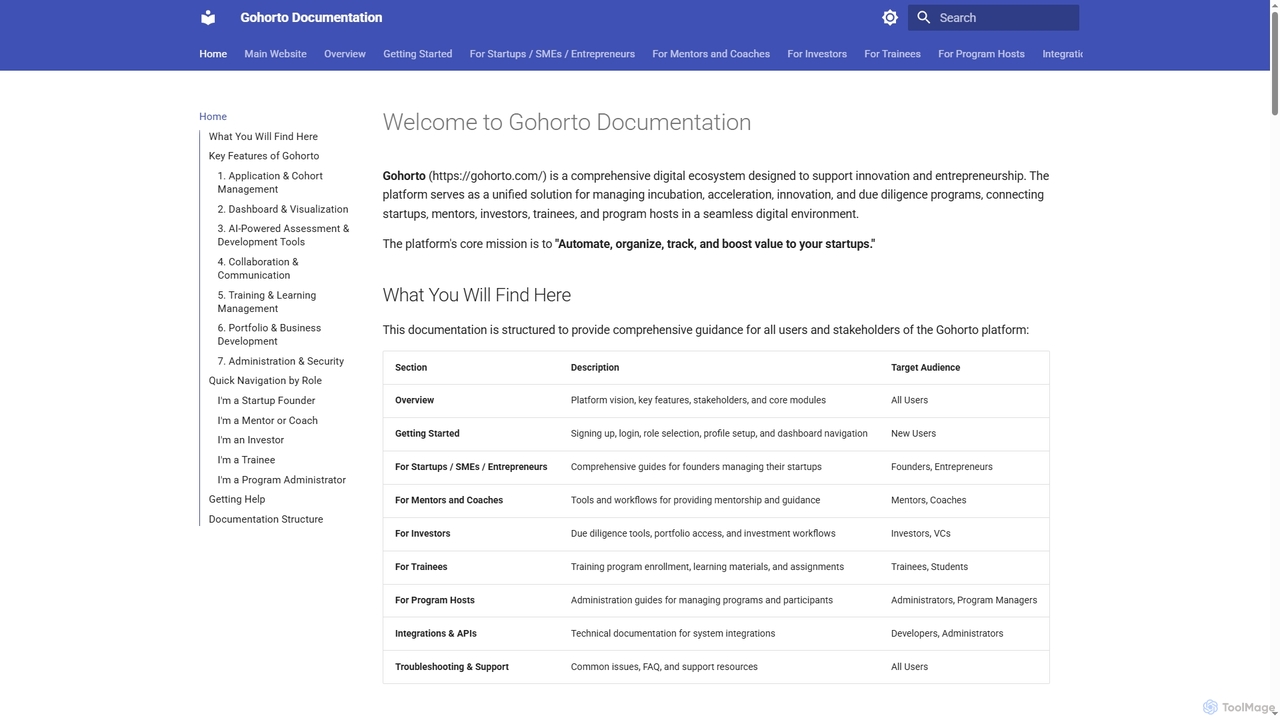Switch to the Overview tab
This screenshot has height=720, width=1280.
click(x=345, y=54)
